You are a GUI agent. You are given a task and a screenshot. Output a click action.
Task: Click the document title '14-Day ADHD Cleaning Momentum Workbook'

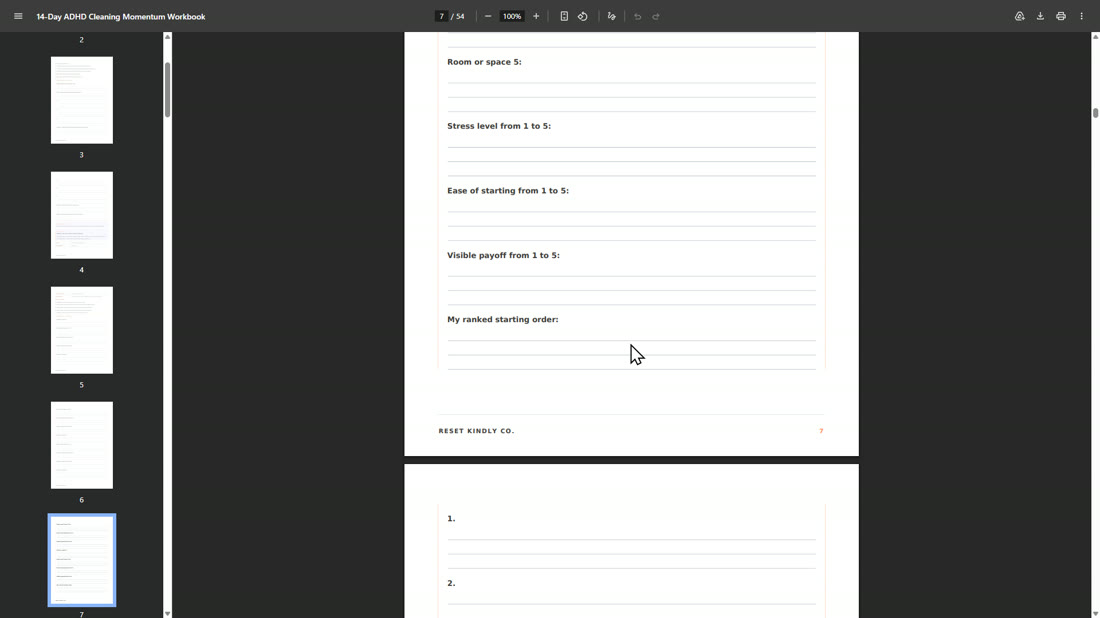click(x=121, y=16)
